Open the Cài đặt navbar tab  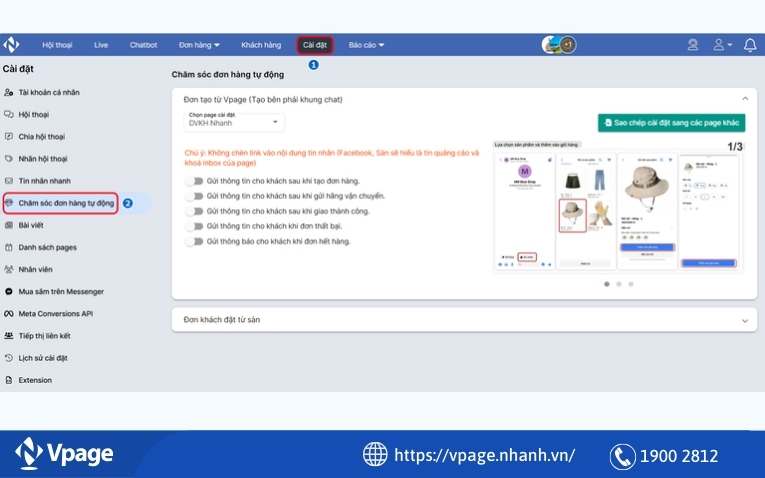[x=315, y=45]
